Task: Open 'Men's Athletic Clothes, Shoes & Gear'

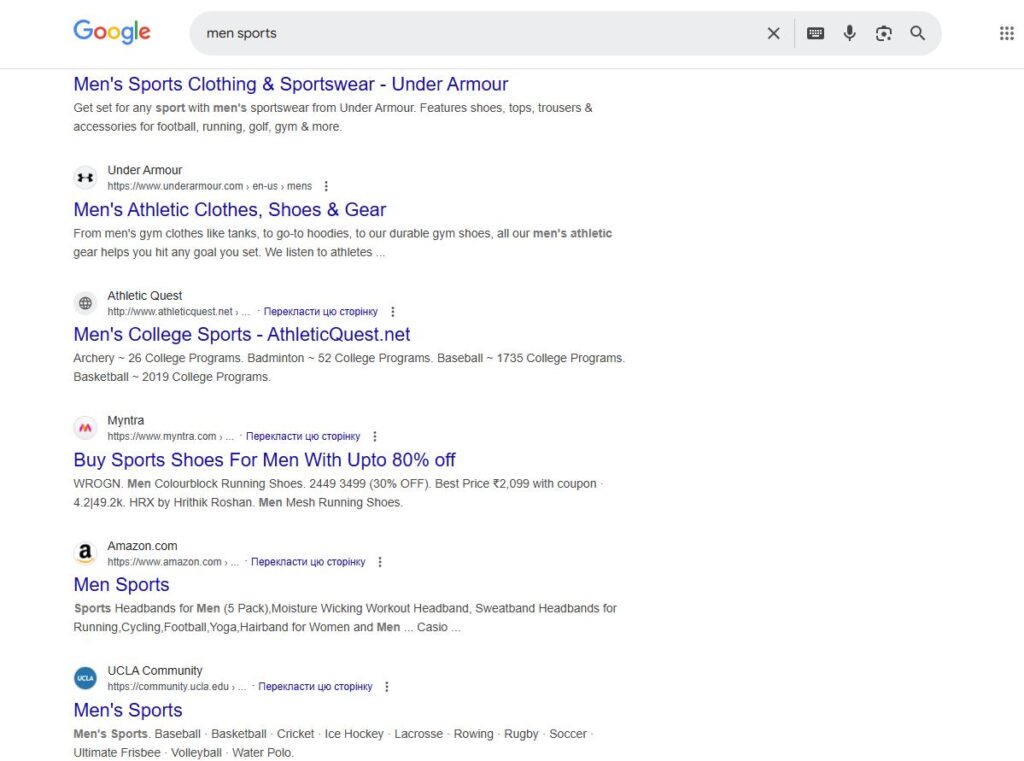Action: click(x=229, y=210)
